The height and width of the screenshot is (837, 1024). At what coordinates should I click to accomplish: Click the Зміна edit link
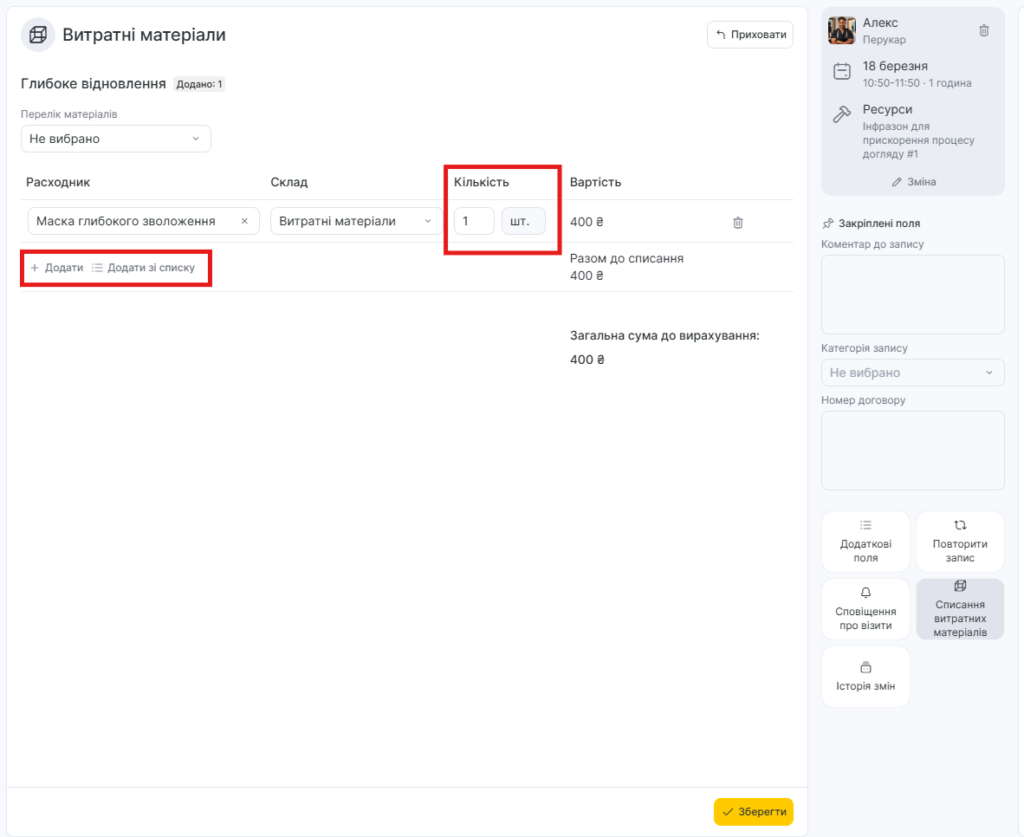click(912, 182)
